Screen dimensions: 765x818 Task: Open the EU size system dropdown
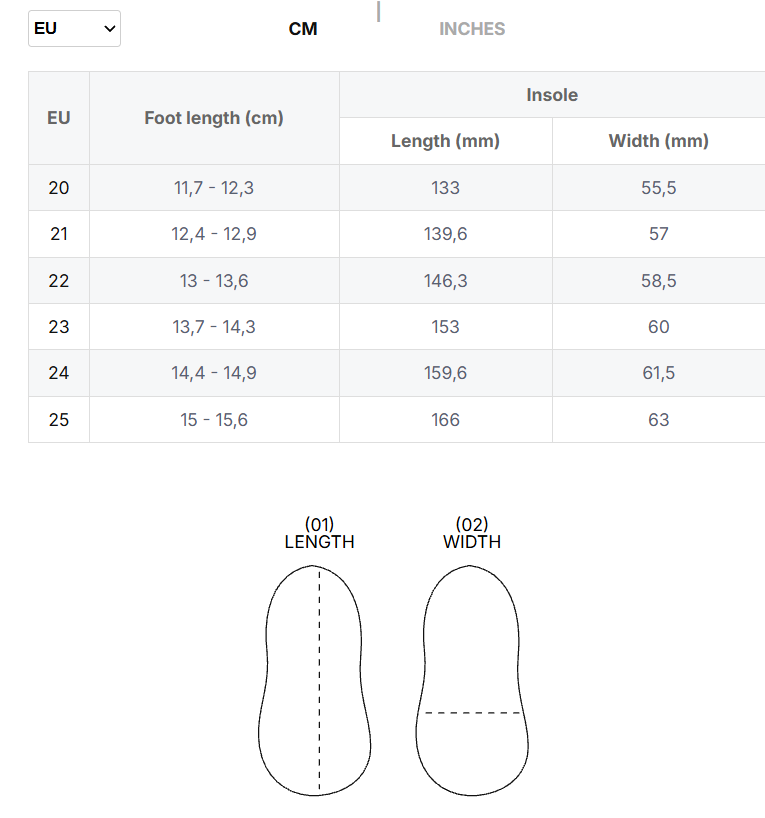[x=74, y=29]
